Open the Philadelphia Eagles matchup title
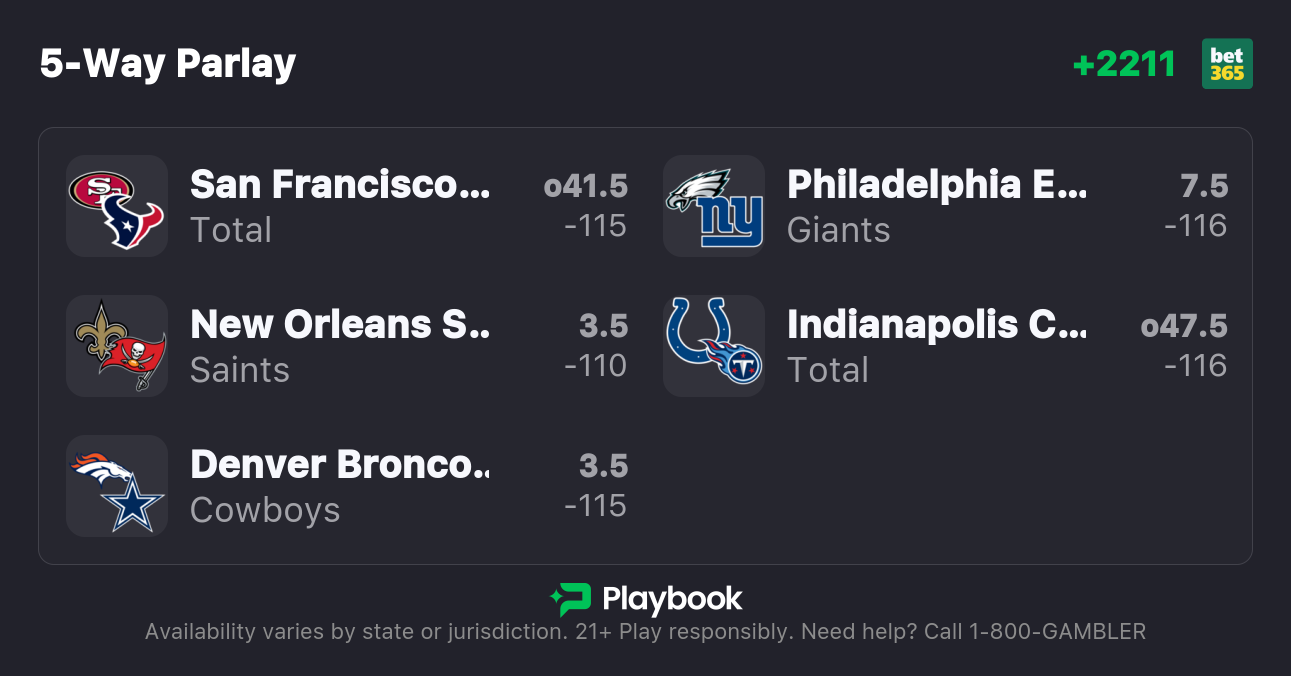The height and width of the screenshot is (676, 1291). [x=936, y=185]
